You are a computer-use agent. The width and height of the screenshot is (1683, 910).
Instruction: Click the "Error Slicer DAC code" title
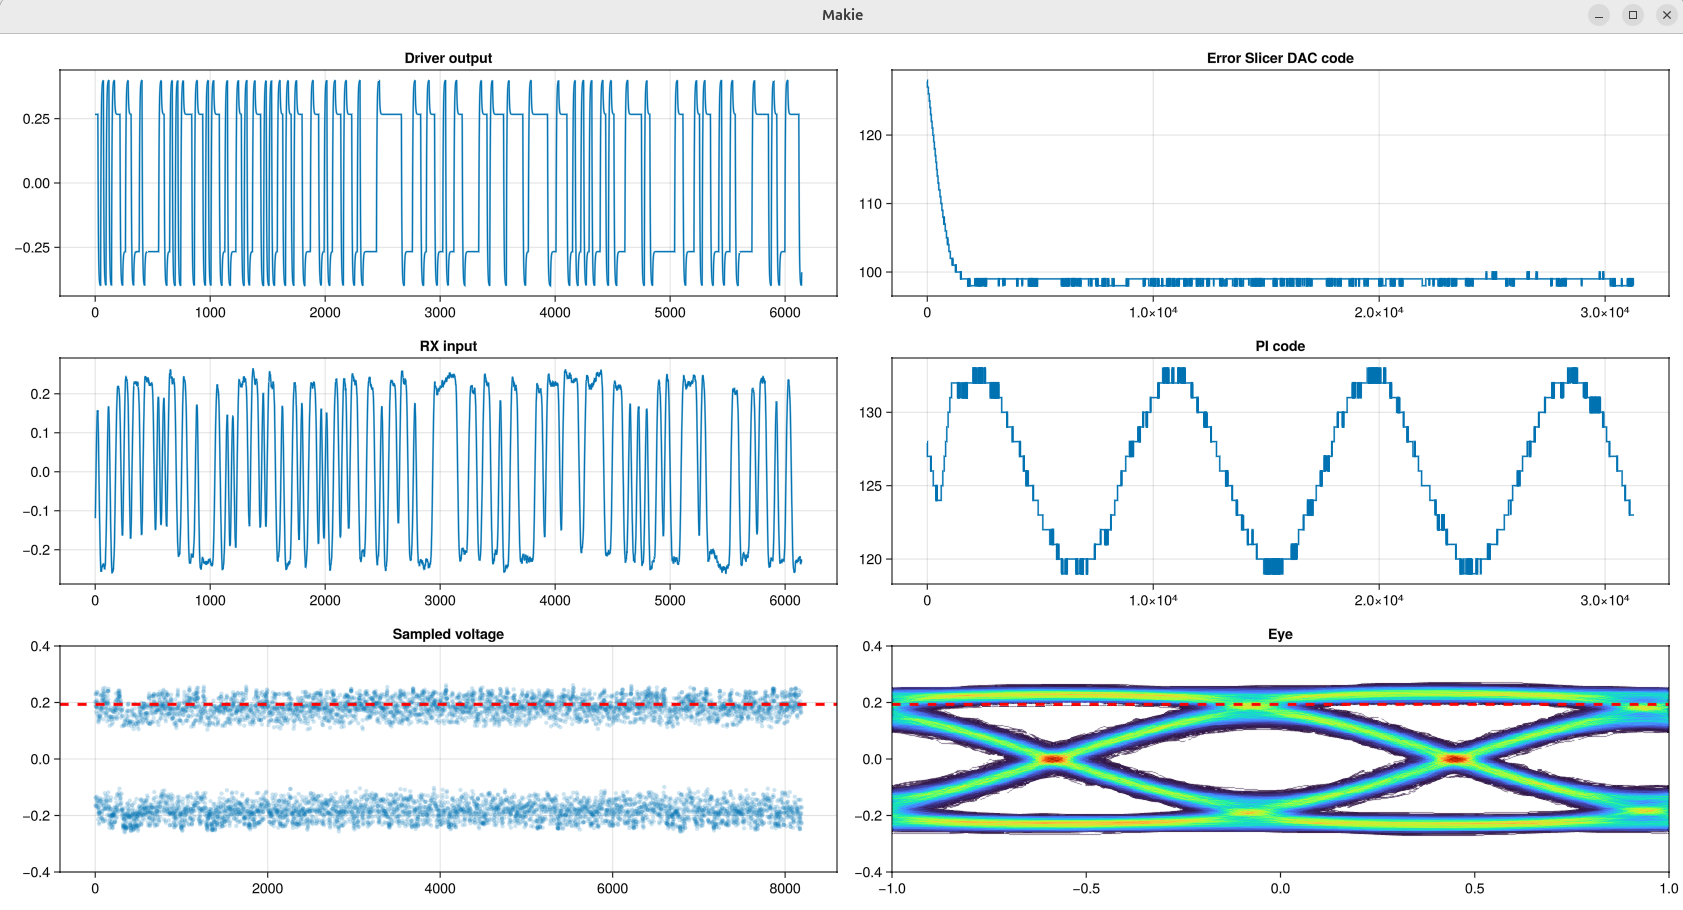click(1279, 58)
